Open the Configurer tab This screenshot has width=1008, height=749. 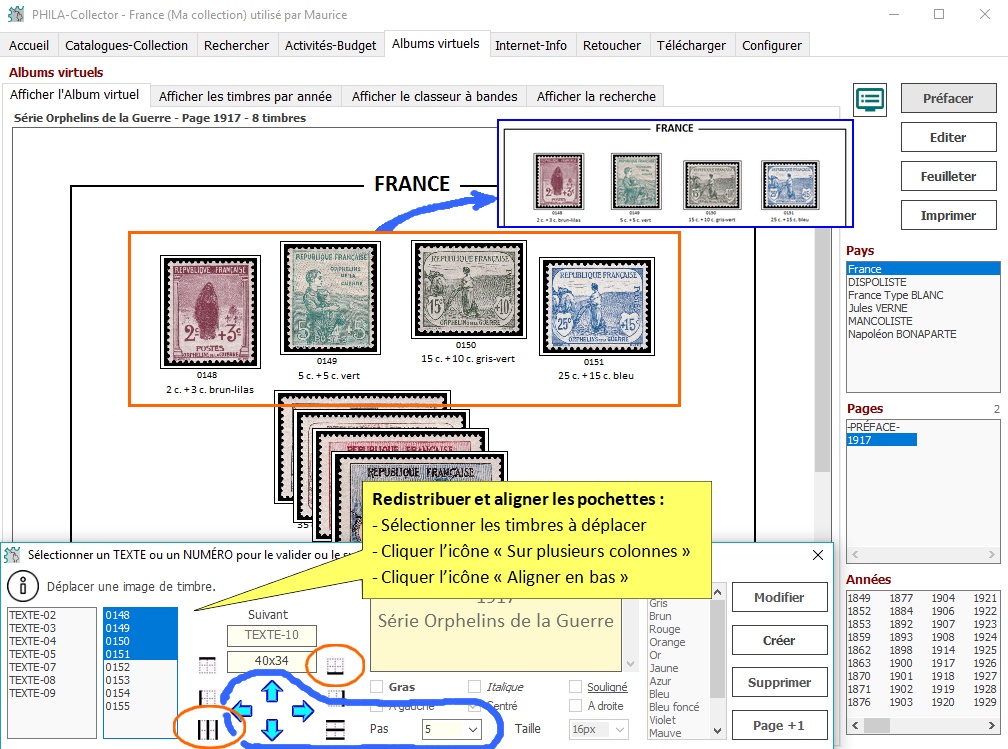pos(772,46)
